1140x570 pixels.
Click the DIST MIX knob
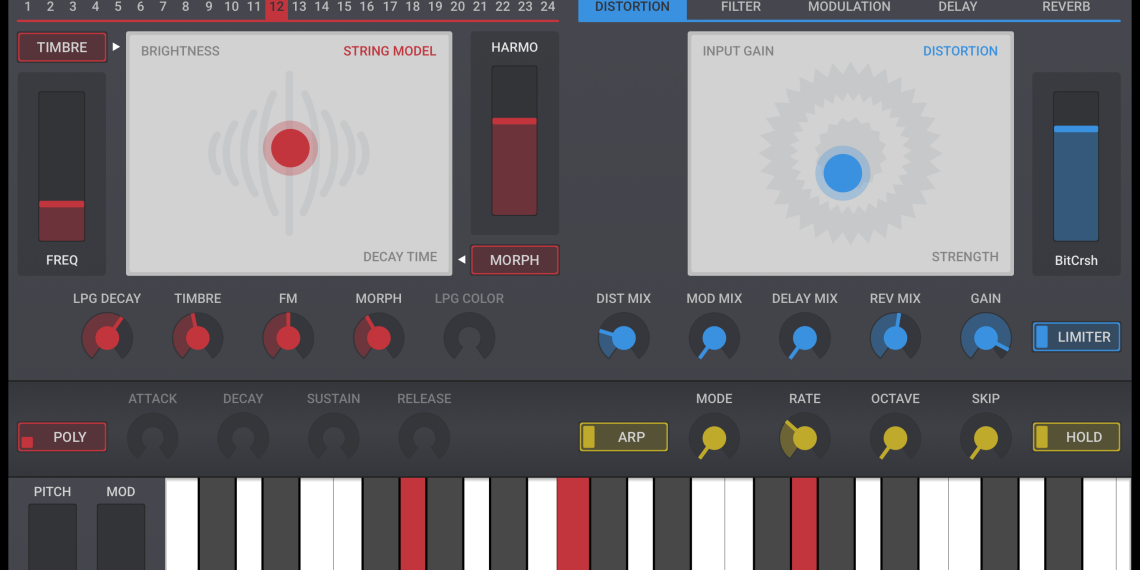tap(623, 338)
